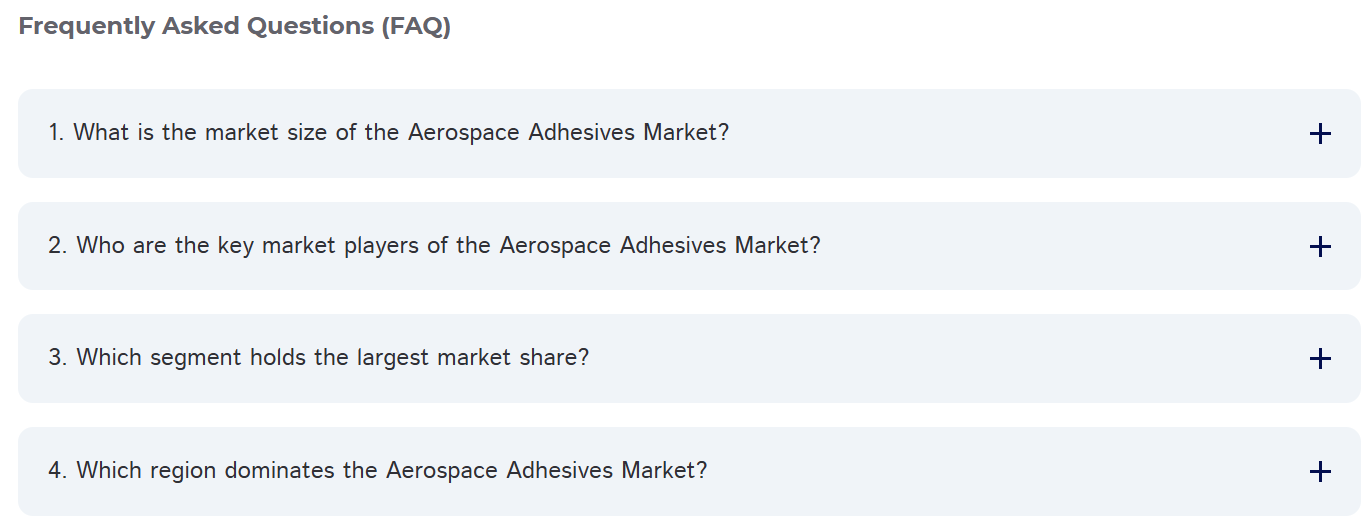Click the 'Frequently Asked Questions (FAQ)' heading
1369x532 pixels.
point(235,27)
